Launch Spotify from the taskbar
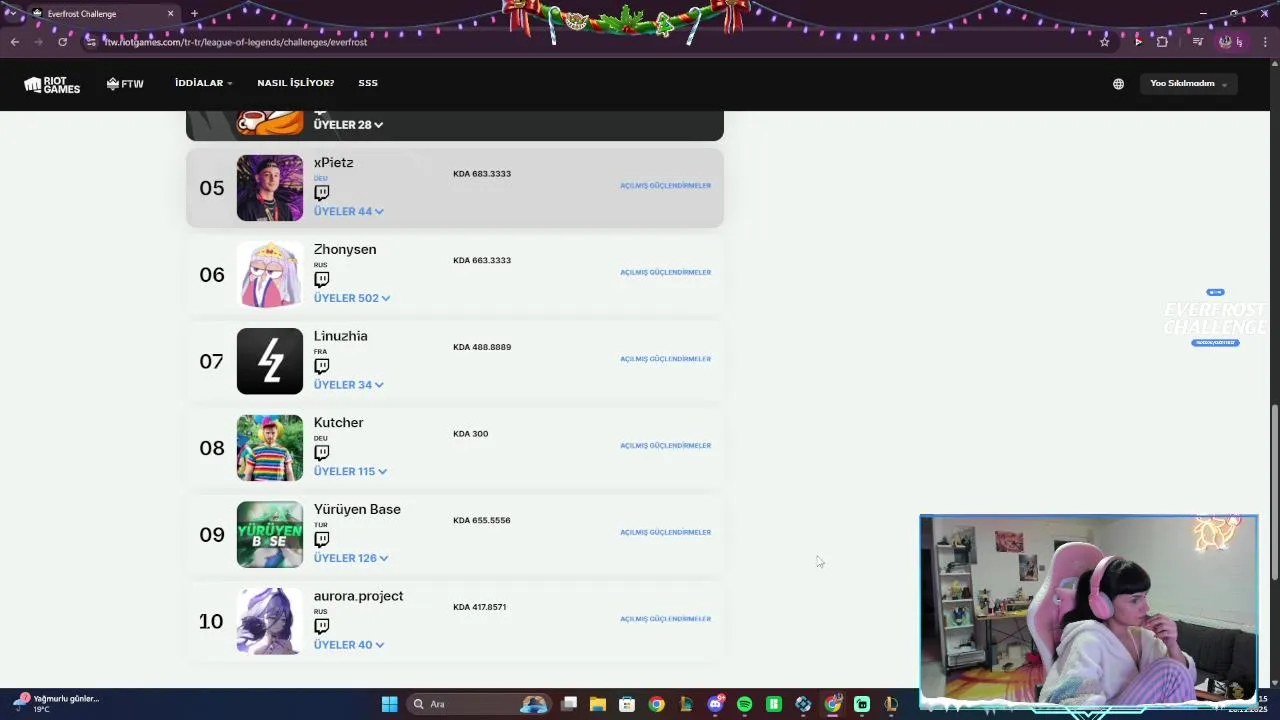The image size is (1280, 720). click(744, 704)
